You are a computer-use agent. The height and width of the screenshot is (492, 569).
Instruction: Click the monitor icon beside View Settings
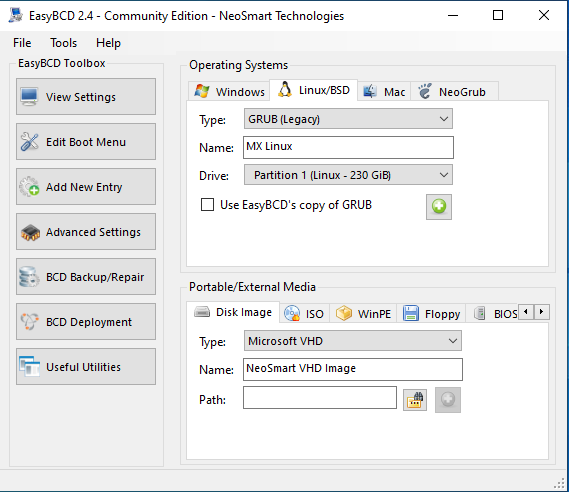(29, 97)
